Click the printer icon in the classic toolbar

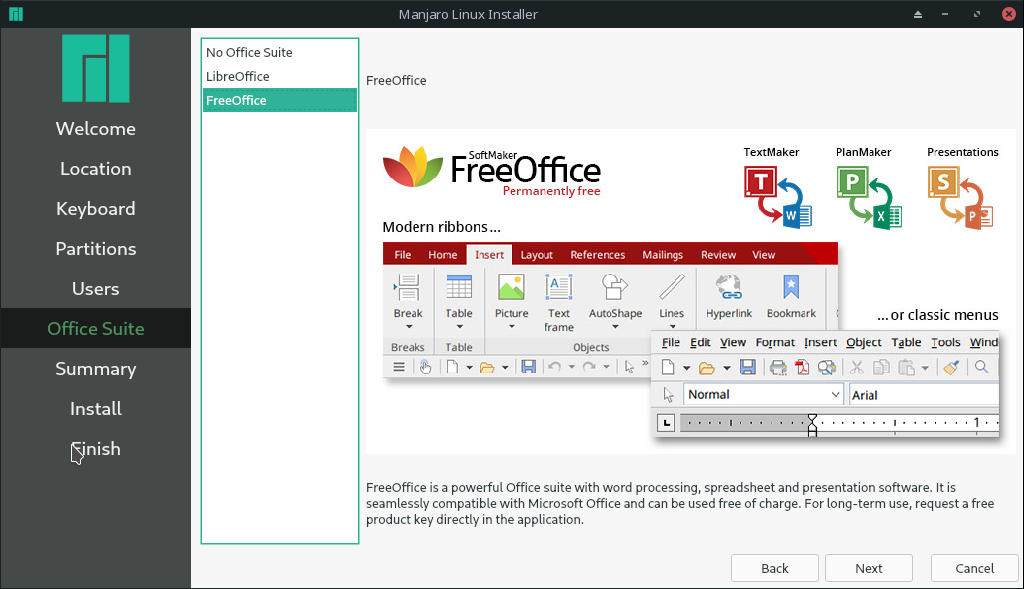778,368
